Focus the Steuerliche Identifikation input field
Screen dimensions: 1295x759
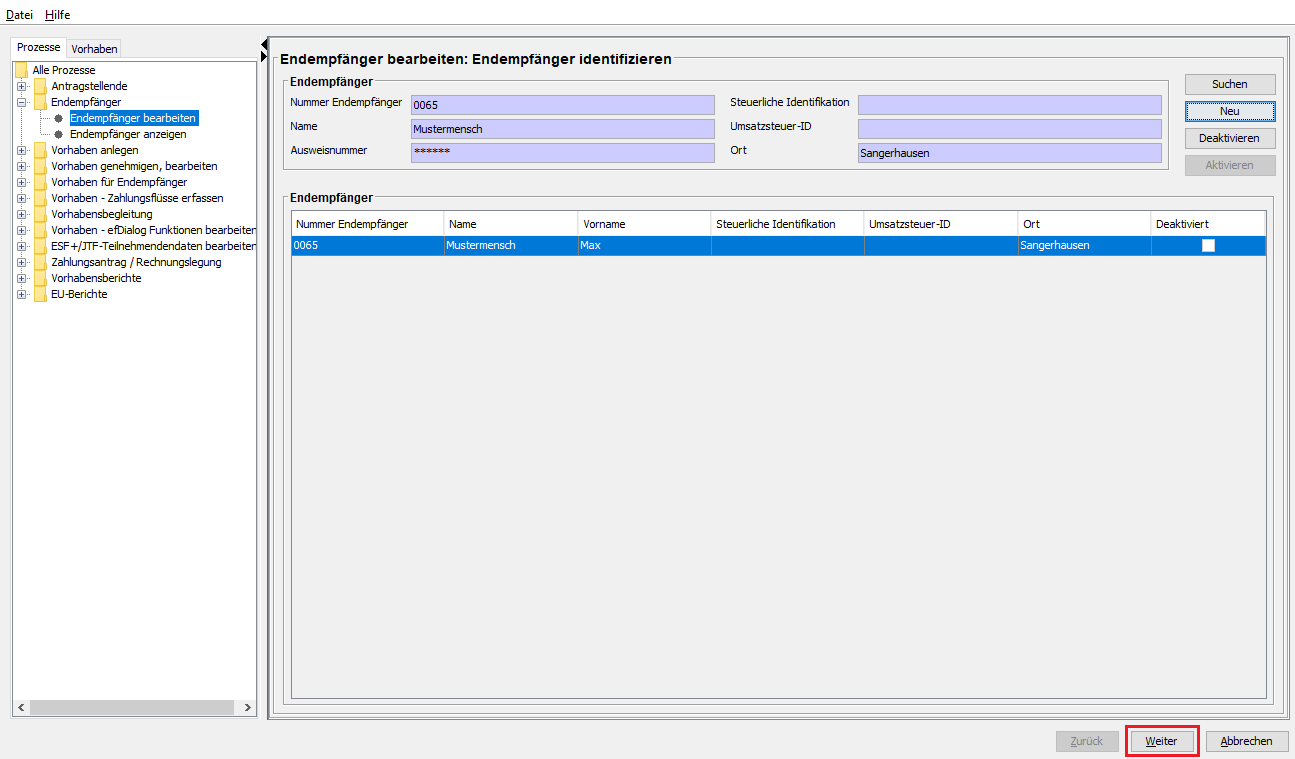pos(1010,105)
